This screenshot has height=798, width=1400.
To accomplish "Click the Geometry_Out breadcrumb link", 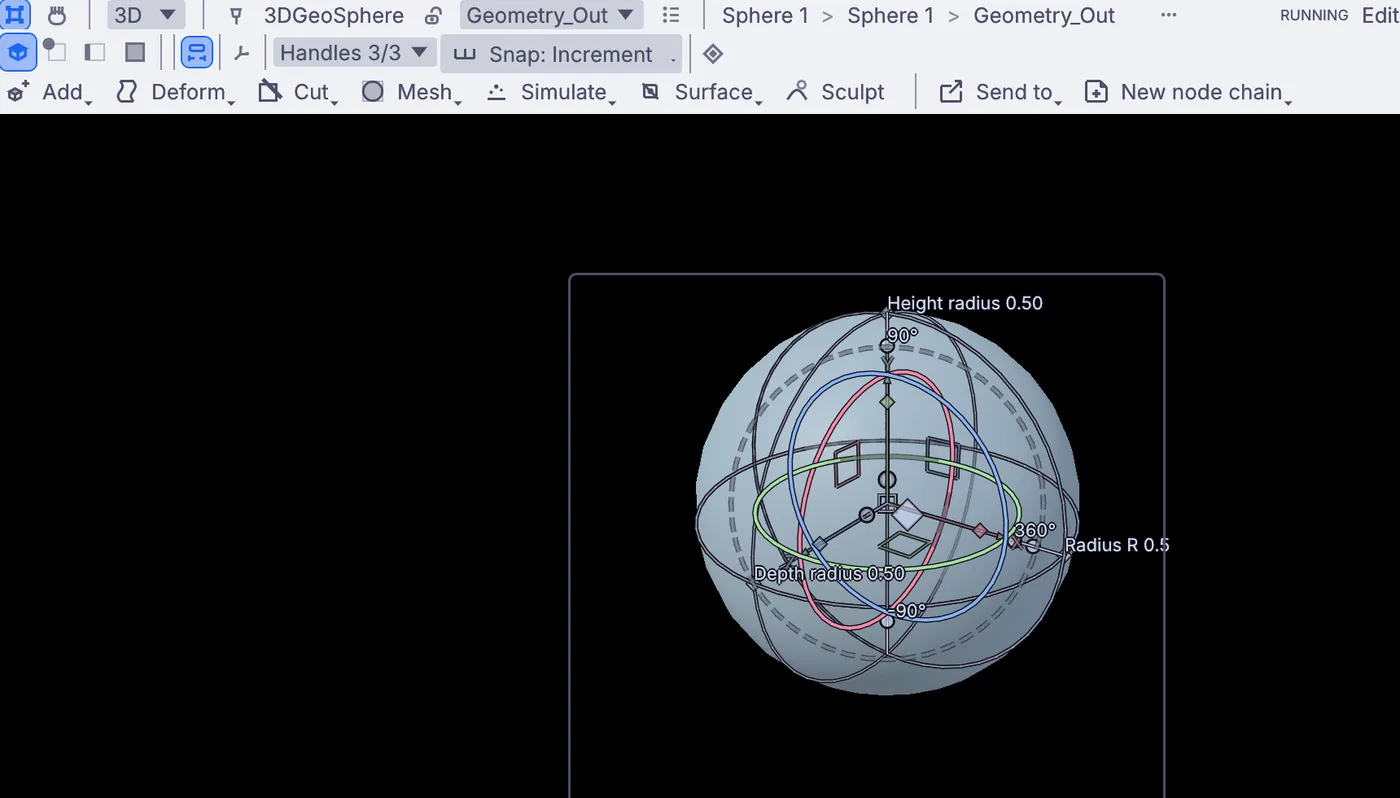I will [x=1044, y=15].
